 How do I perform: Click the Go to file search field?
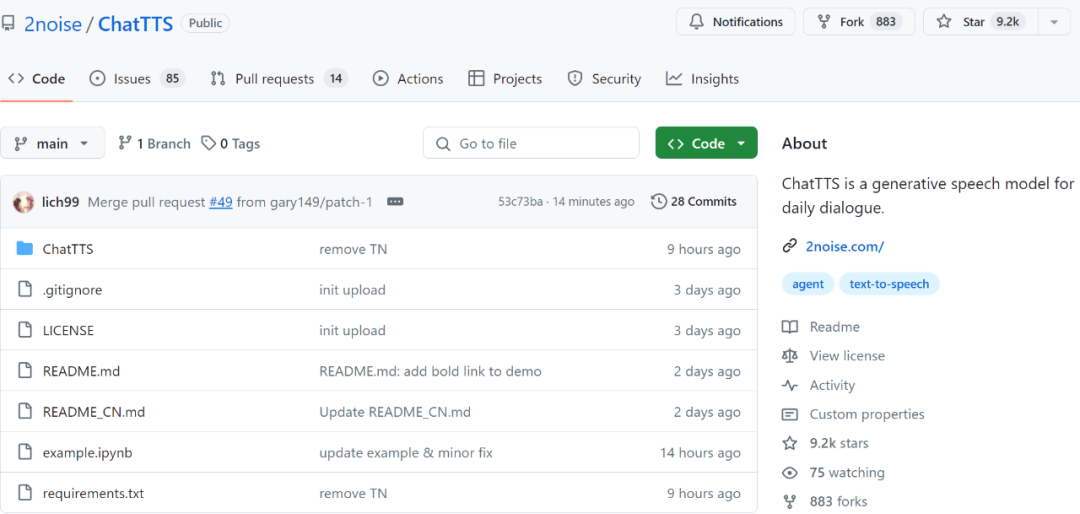531,143
